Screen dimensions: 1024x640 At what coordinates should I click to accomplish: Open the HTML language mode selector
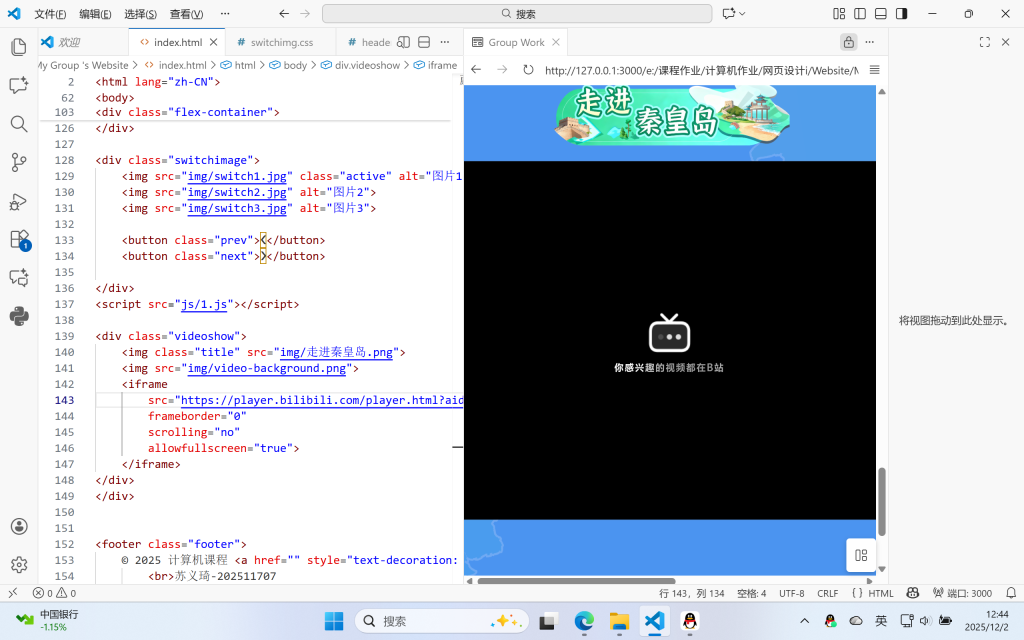coord(880,593)
